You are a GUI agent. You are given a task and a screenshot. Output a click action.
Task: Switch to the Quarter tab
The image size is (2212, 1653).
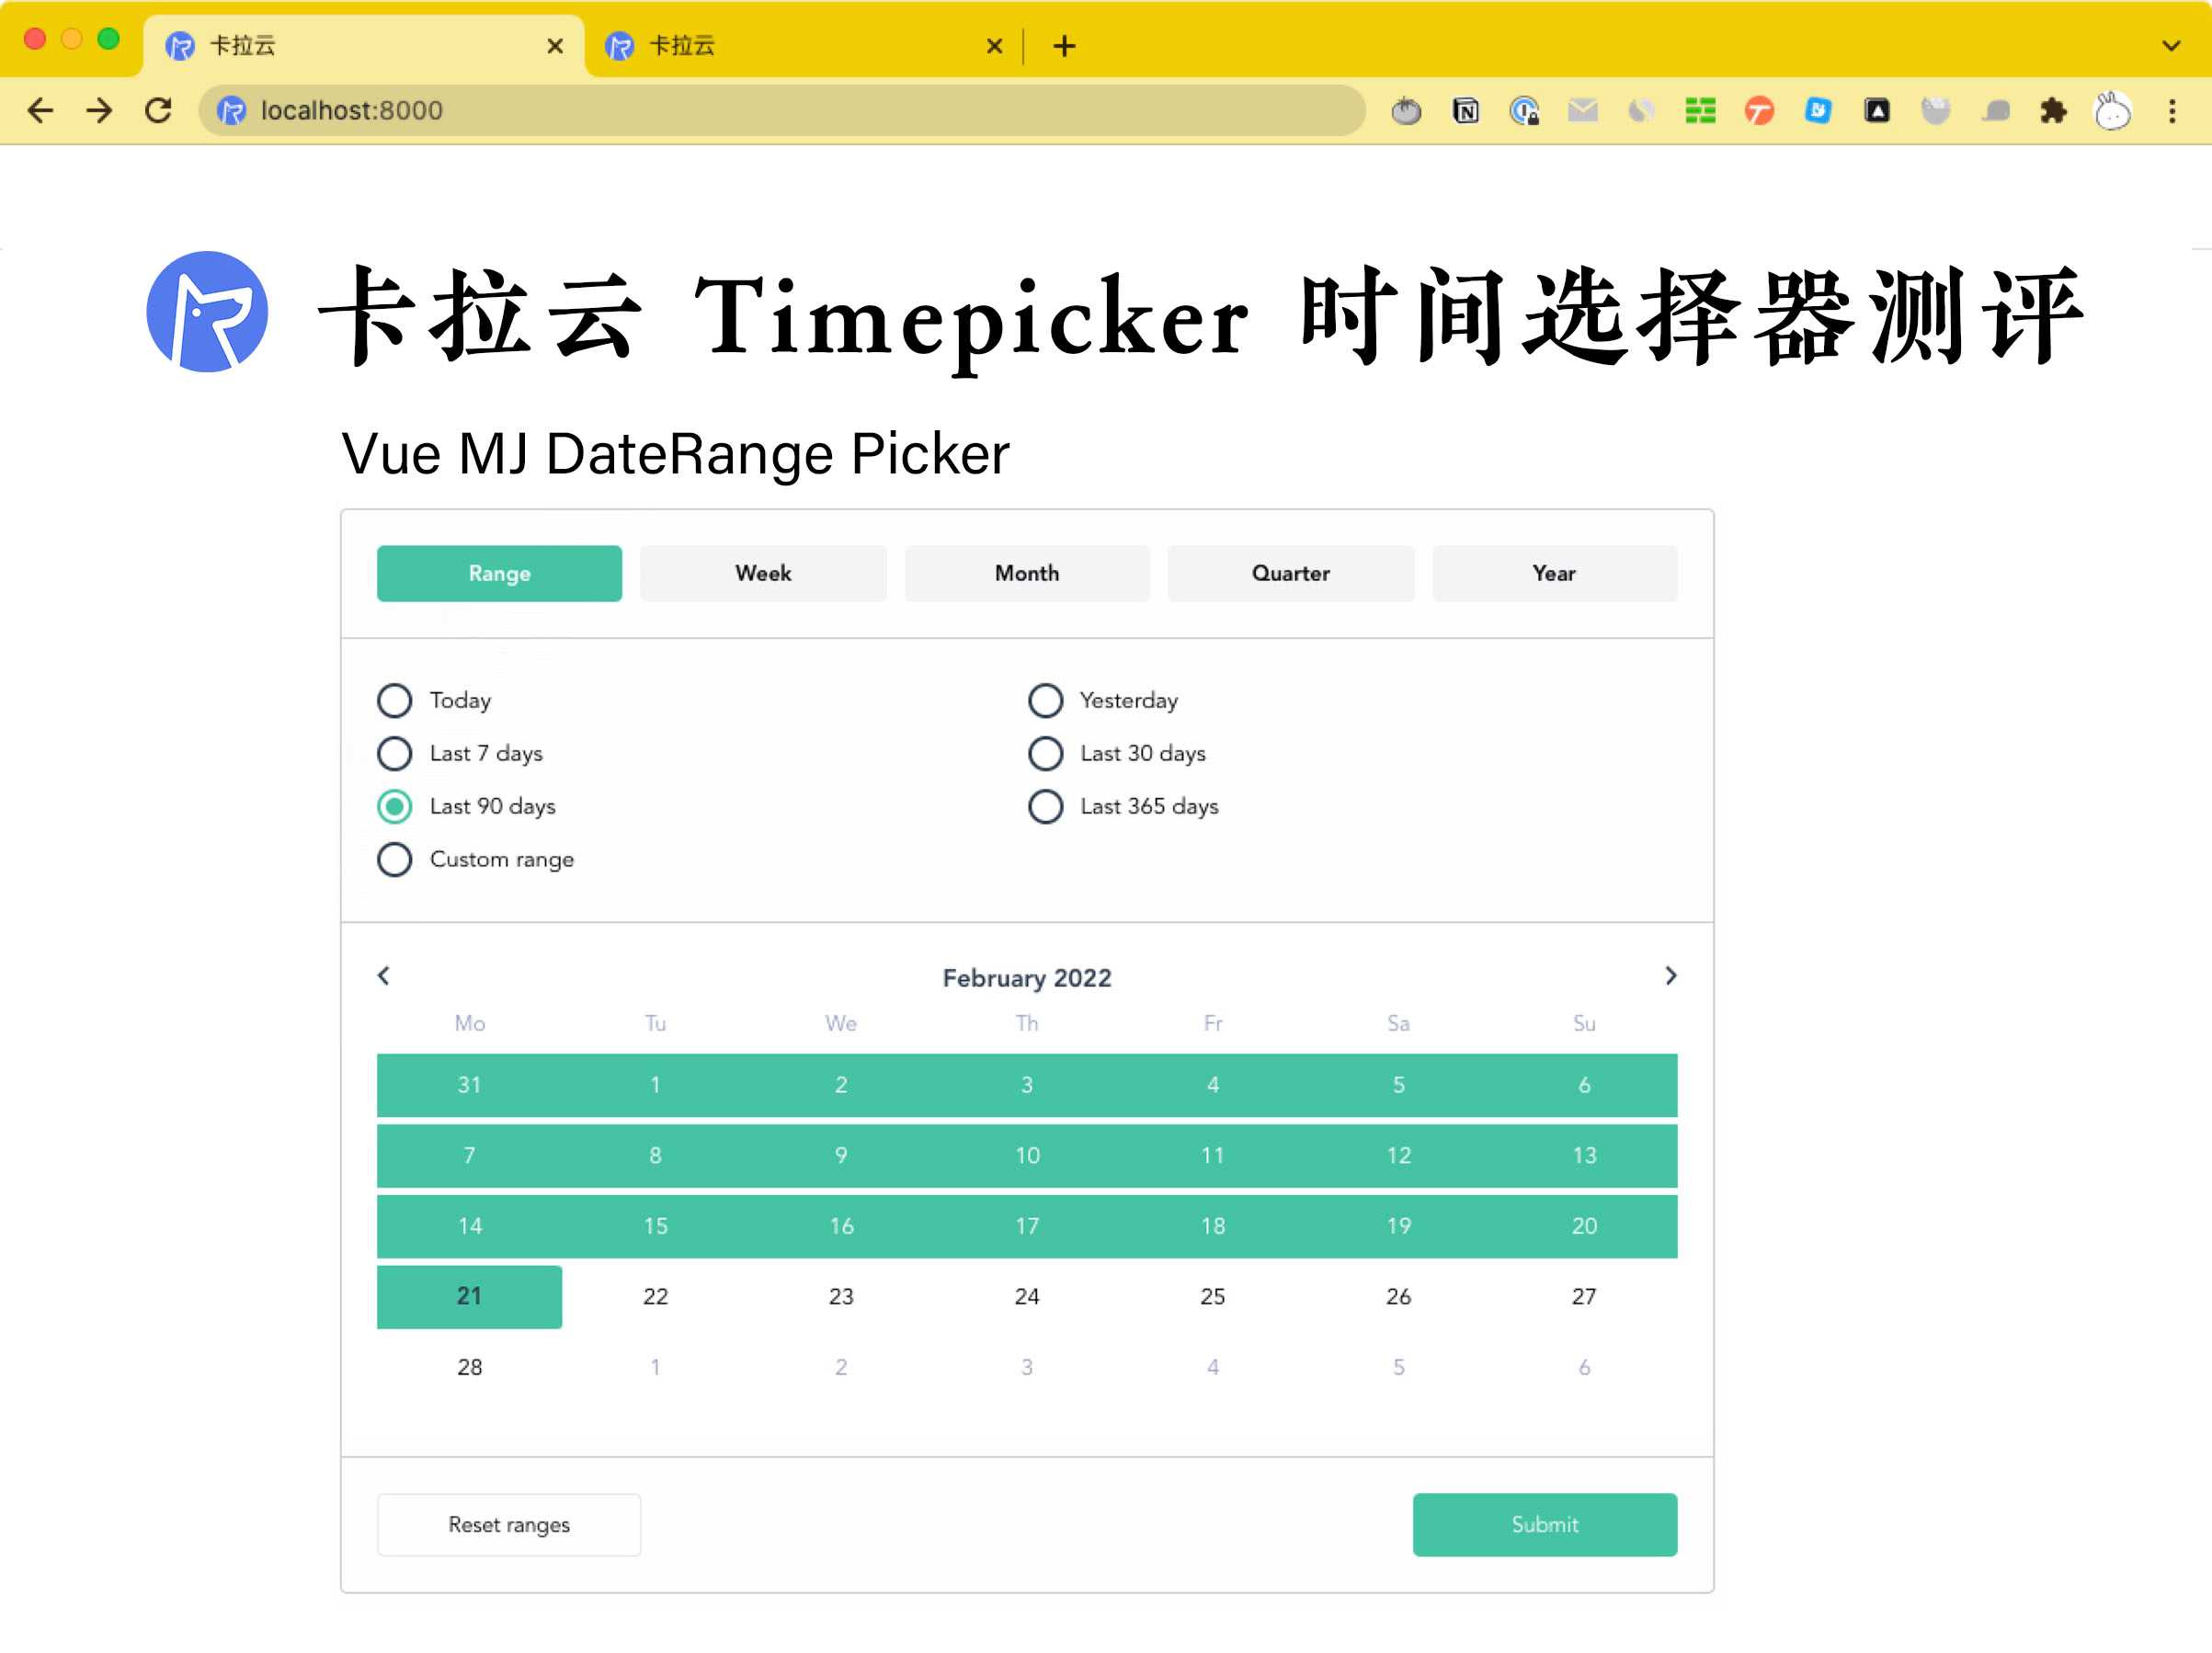click(1288, 575)
